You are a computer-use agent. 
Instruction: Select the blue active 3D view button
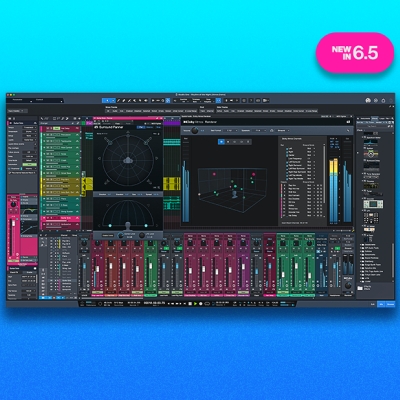[x=221, y=142]
